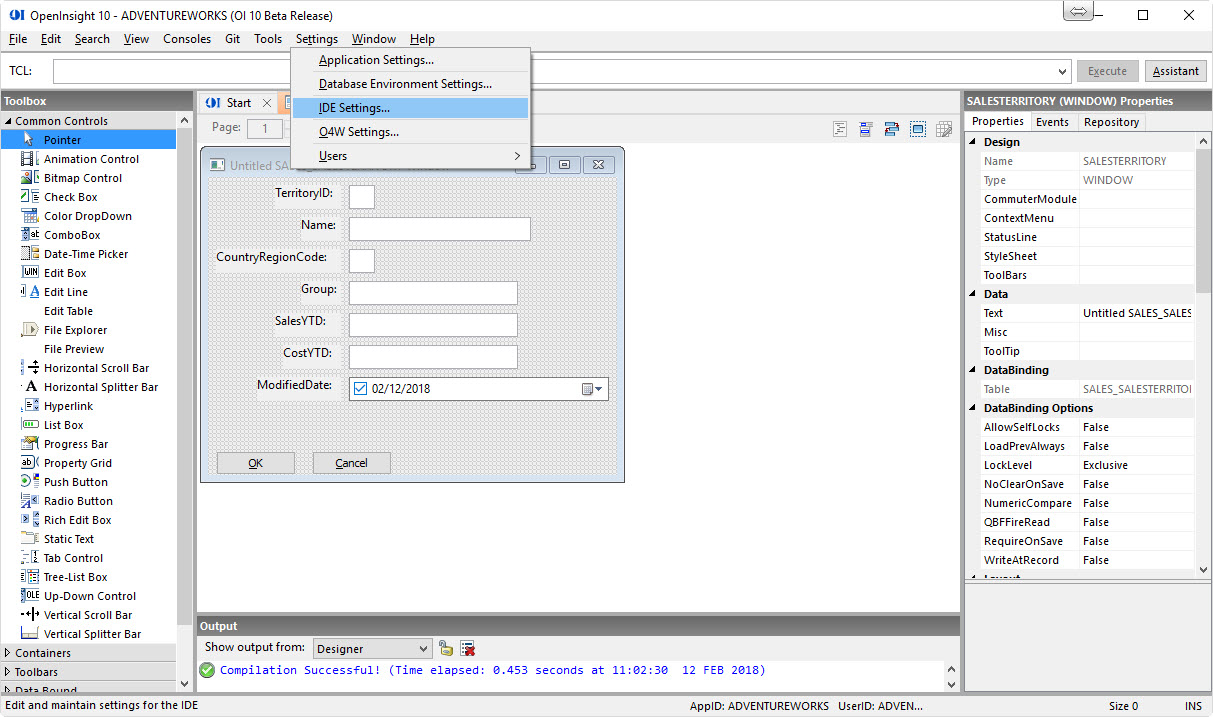1213x717 pixels.
Task: Collapse the Design property group
Action: pos(974,142)
